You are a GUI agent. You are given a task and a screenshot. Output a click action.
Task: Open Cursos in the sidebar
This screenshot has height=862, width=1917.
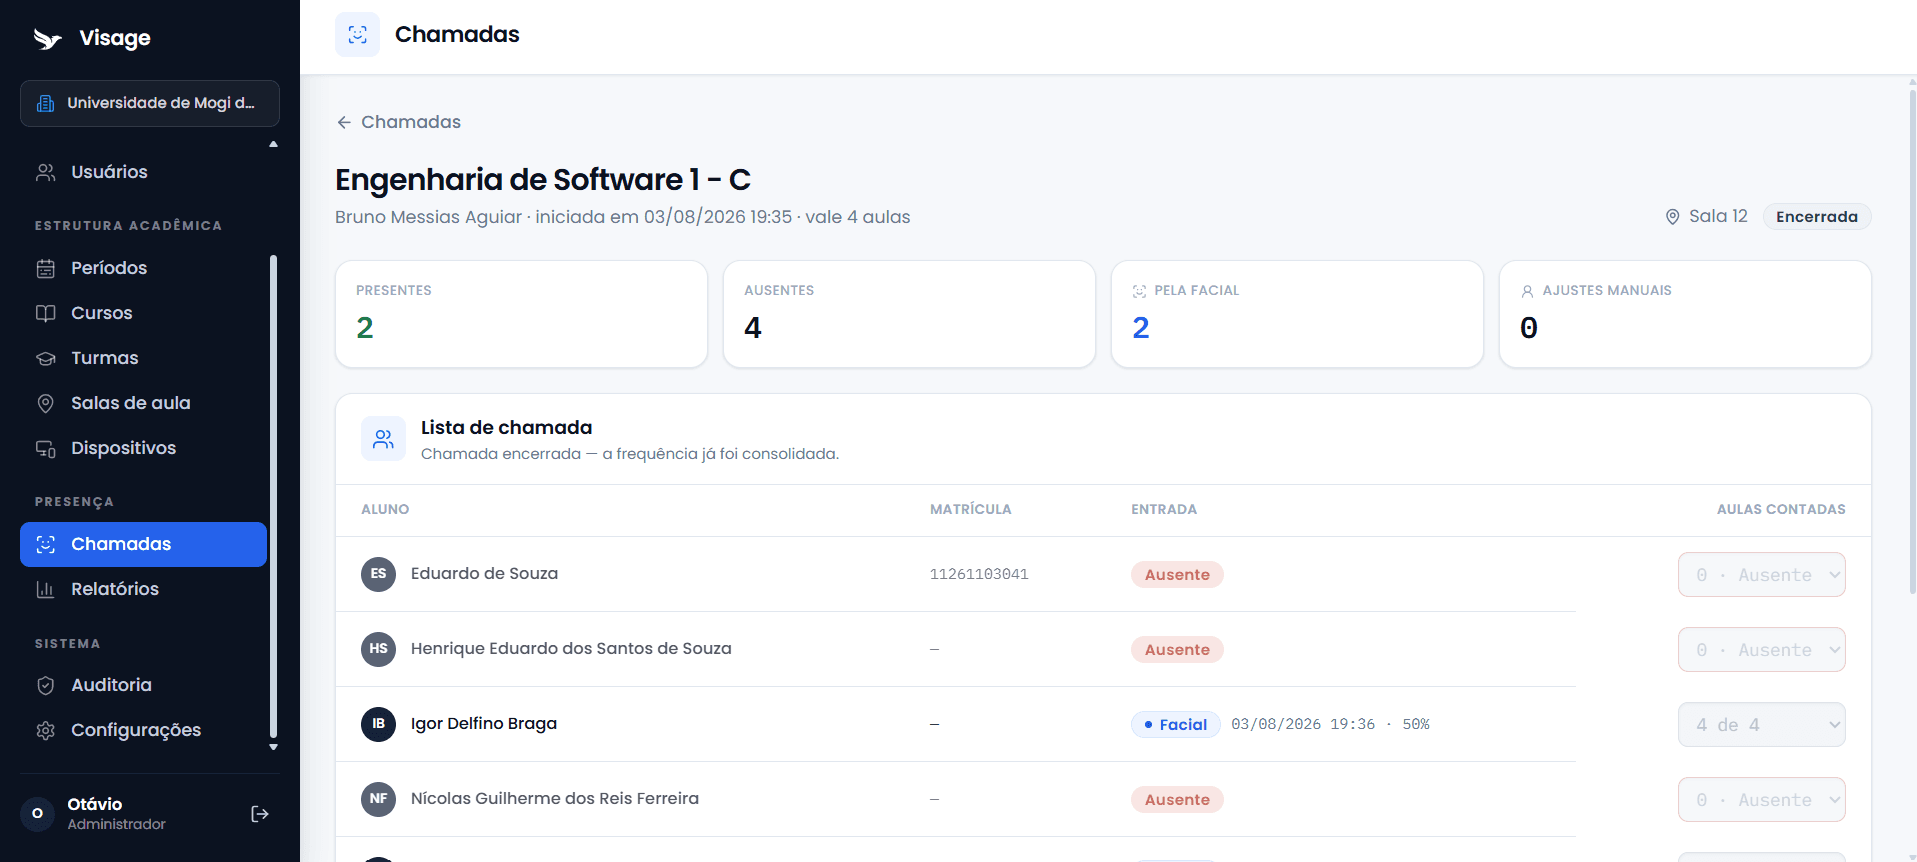(x=143, y=313)
